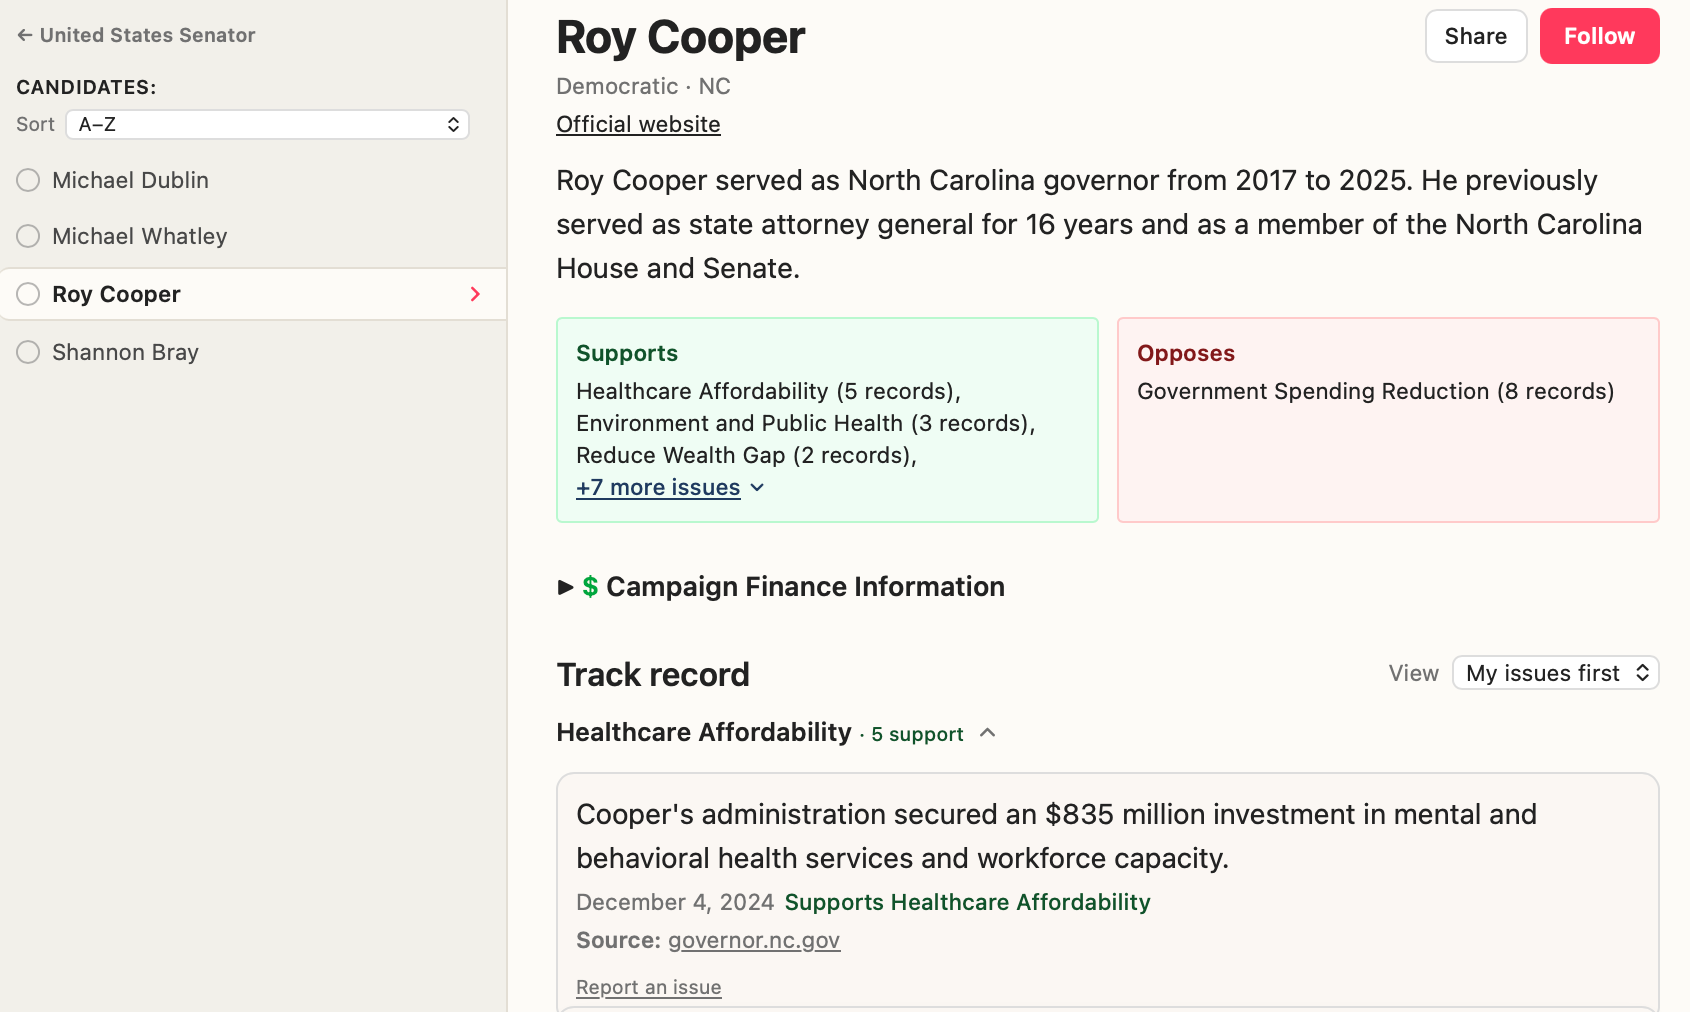This screenshot has width=1690, height=1012.
Task: Open governor.nc.gov source link
Action: pos(754,940)
